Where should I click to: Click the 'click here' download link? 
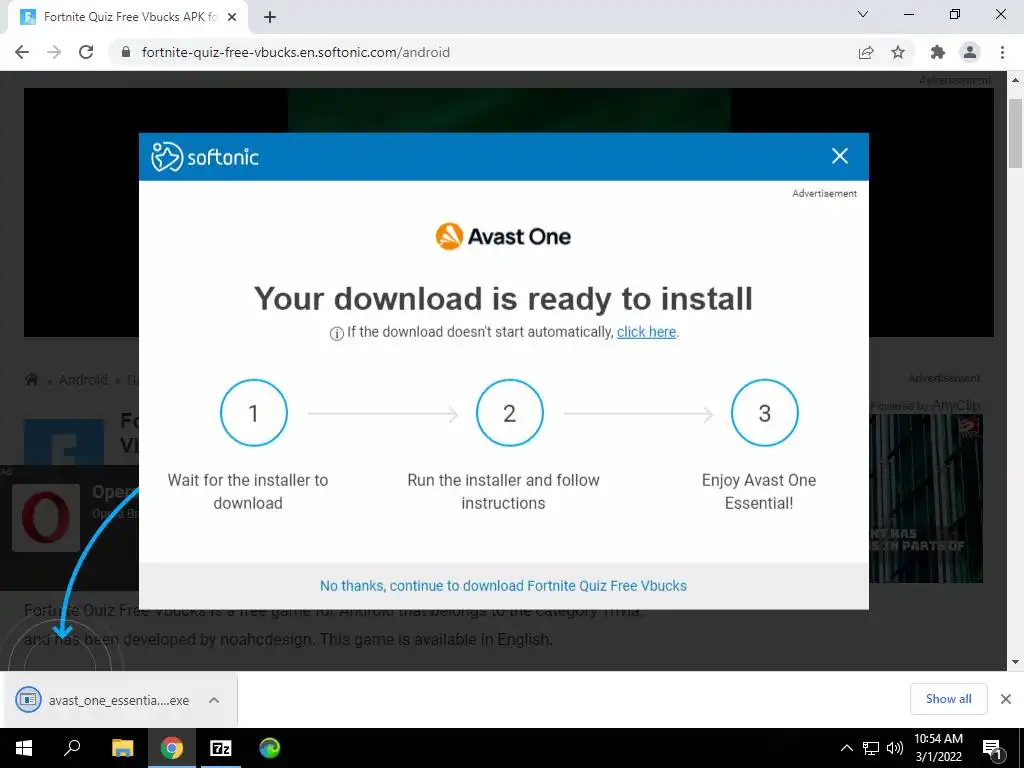(x=646, y=332)
